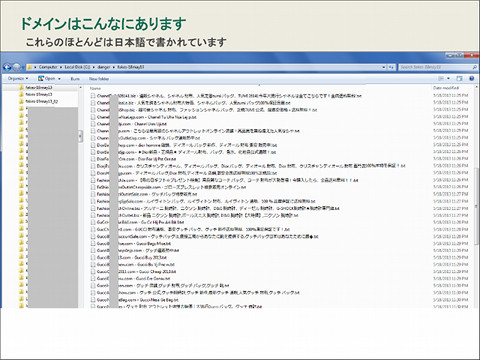Jump to the danger breadcrumb folder

(104, 67)
